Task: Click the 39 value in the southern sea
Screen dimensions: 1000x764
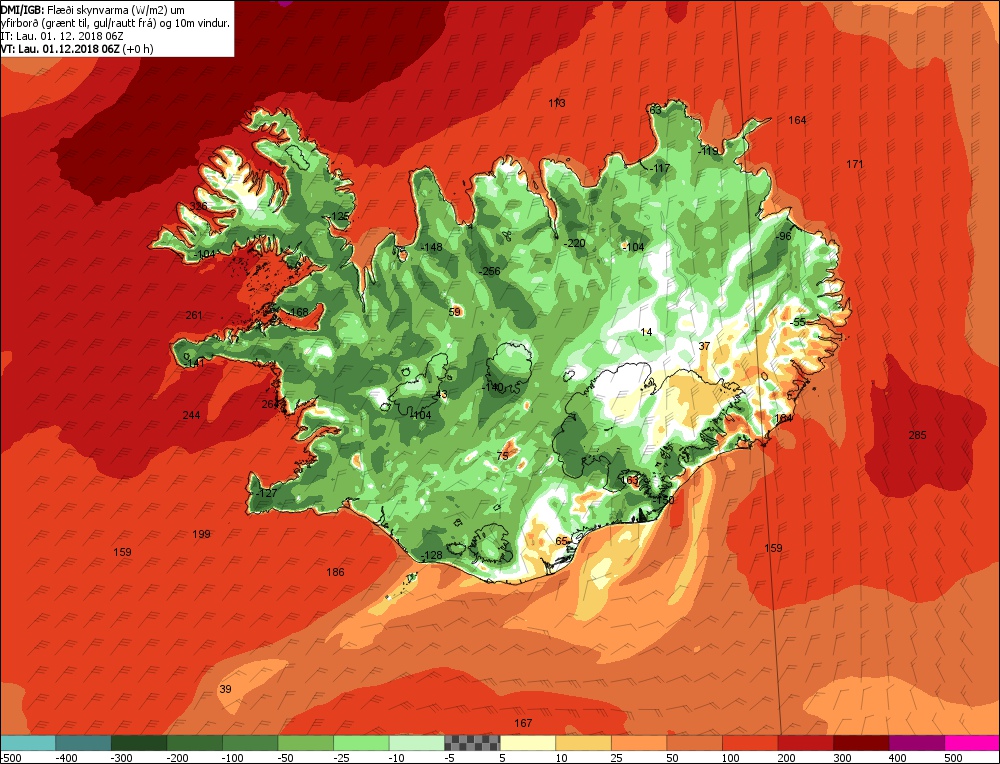Action: 225,689
